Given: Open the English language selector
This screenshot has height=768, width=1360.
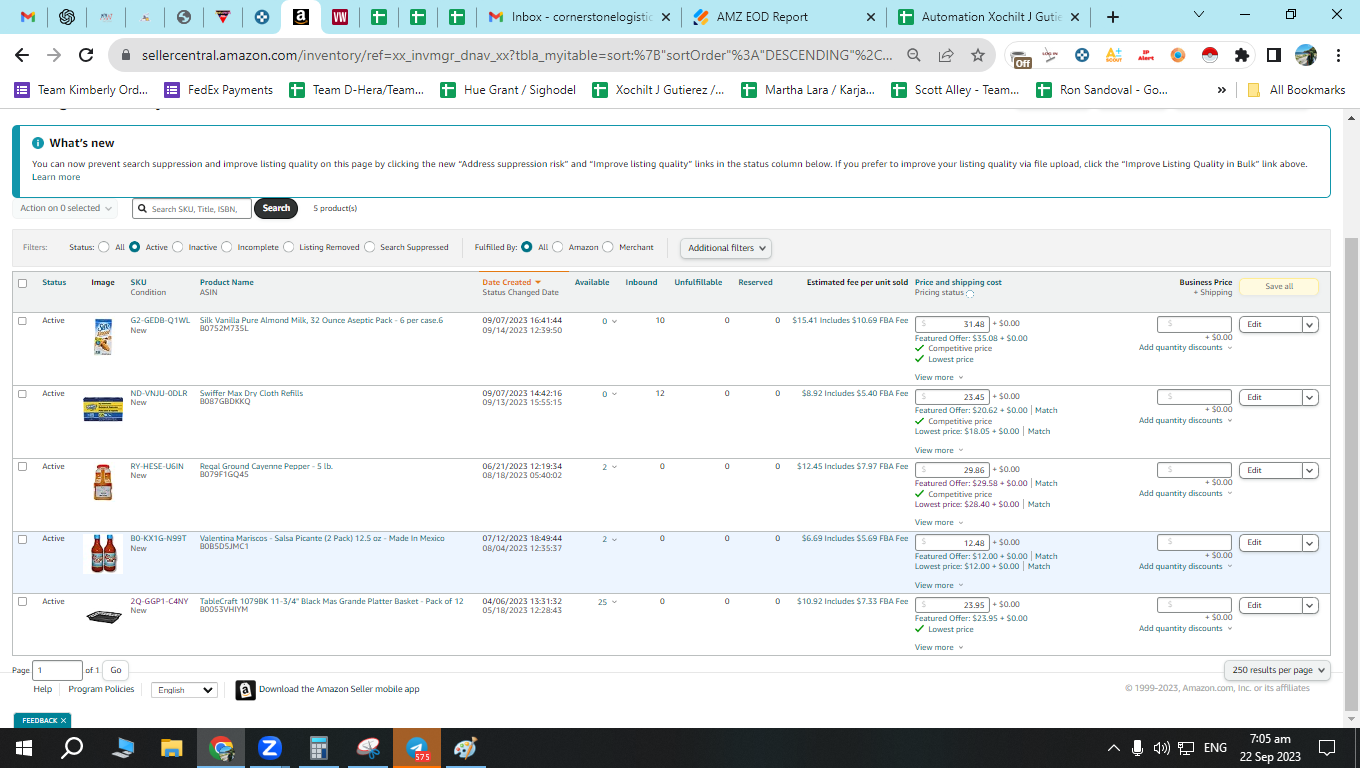Looking at the screenshot, I should [184, 690].
